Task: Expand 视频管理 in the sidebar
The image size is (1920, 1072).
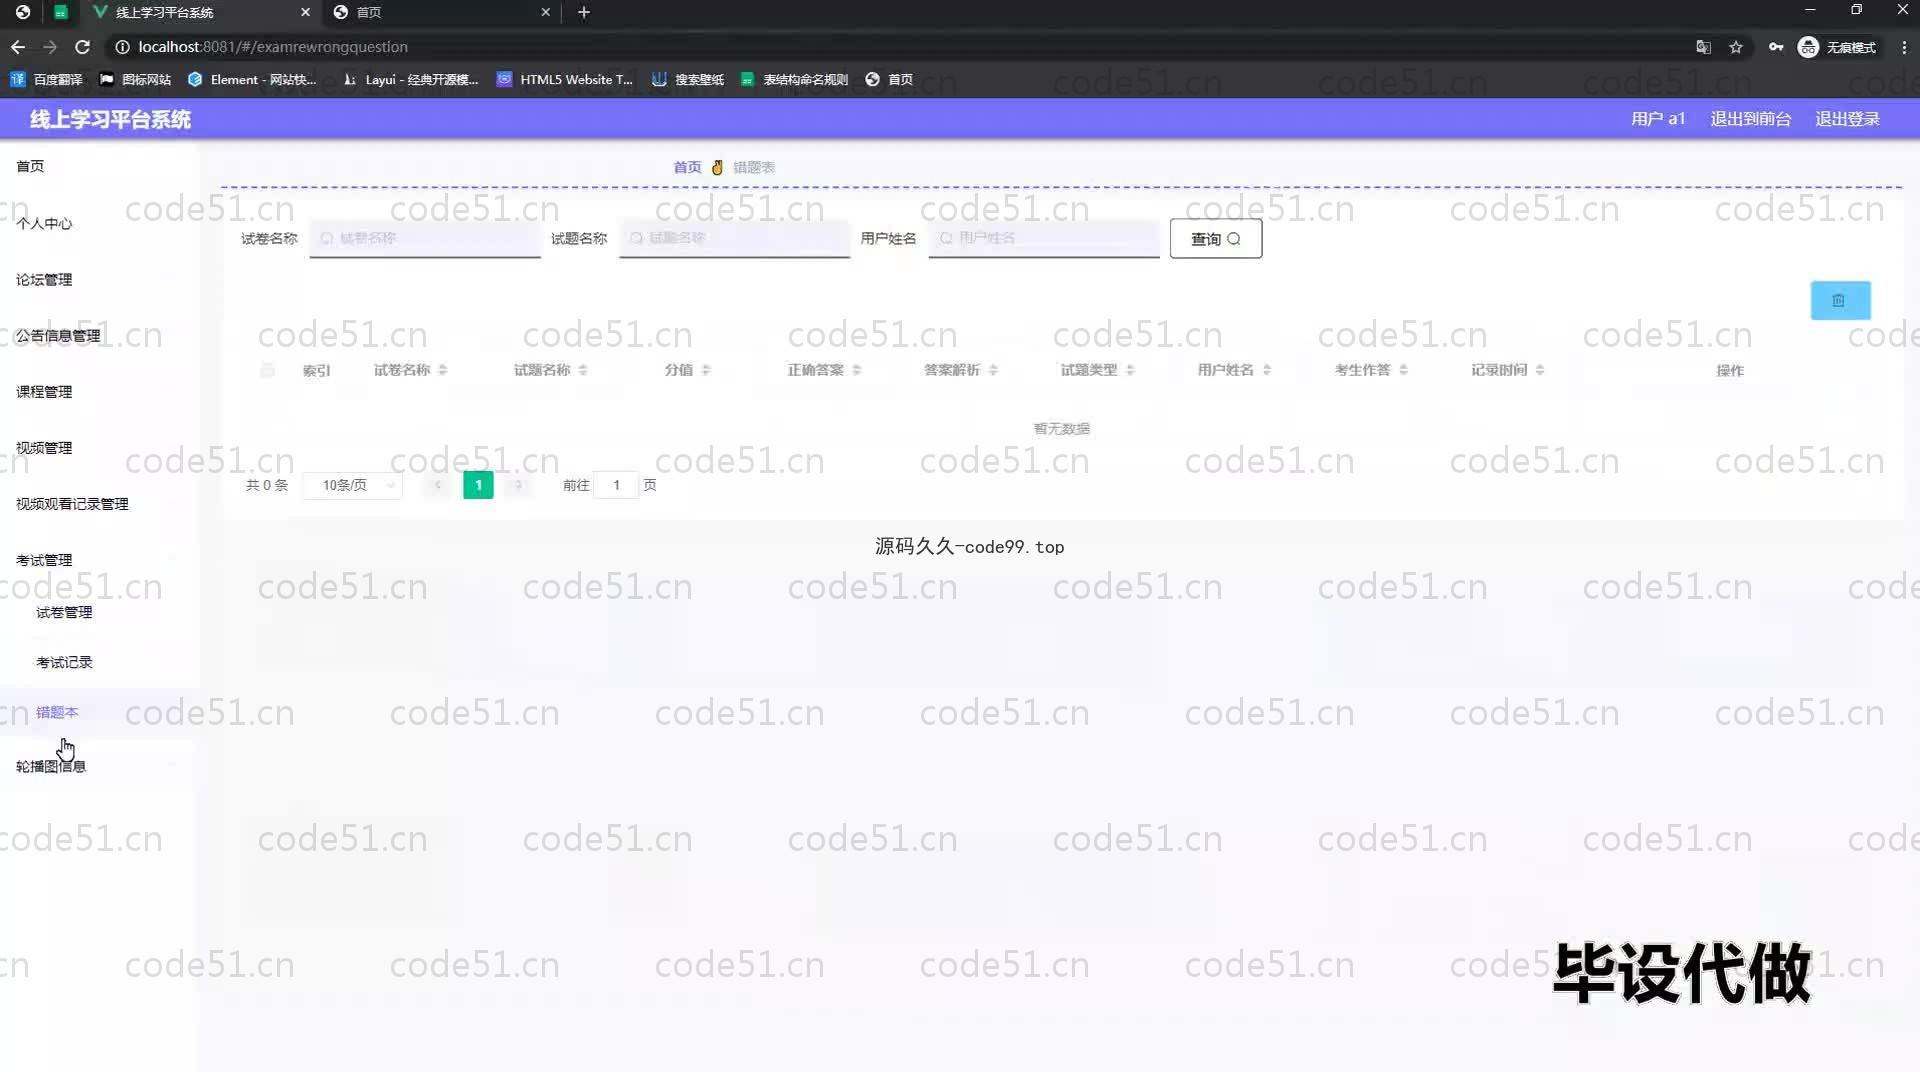Action: [98, 447]
